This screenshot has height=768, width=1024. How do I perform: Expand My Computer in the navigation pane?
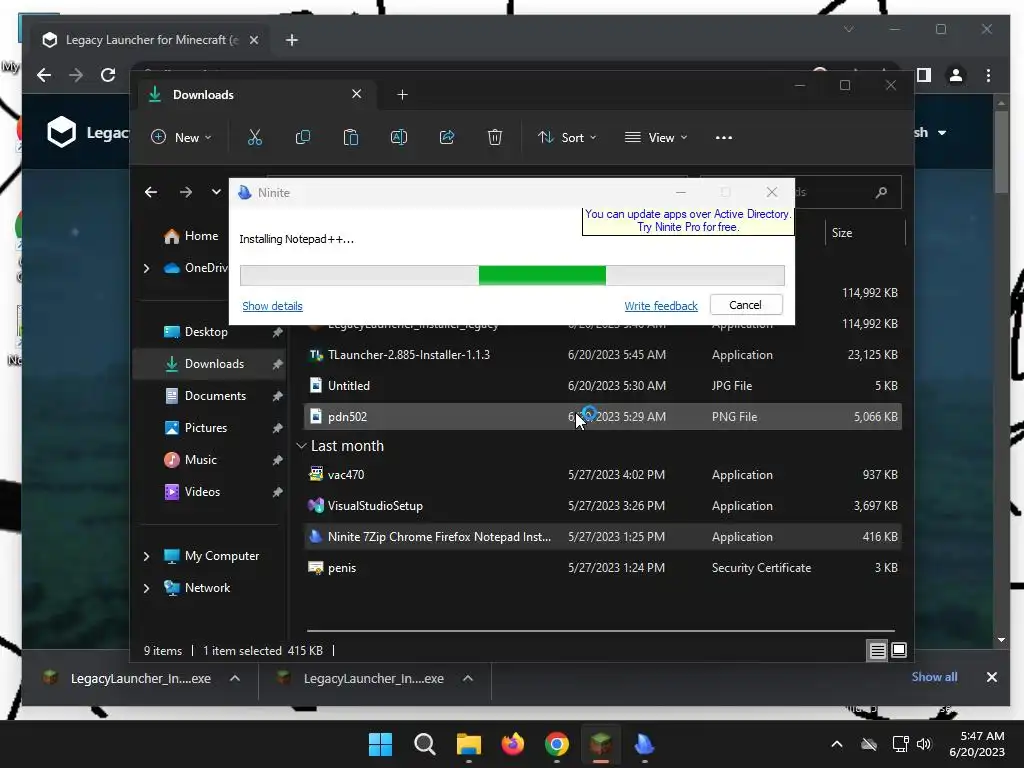(146, 556)
